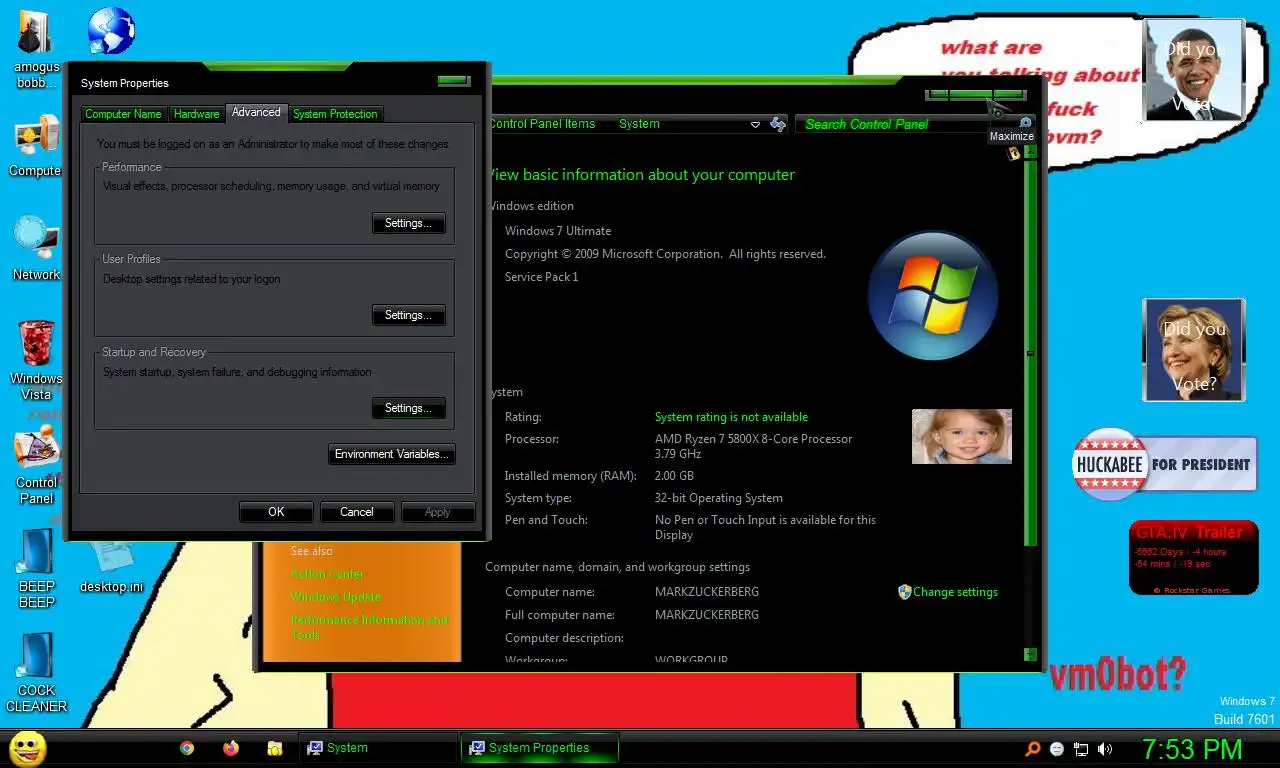Image resolution: width=1280 pixels, height=768 pixels.
Task: Select the desktop.ini file icon
Action: click(x=110, y=567)
